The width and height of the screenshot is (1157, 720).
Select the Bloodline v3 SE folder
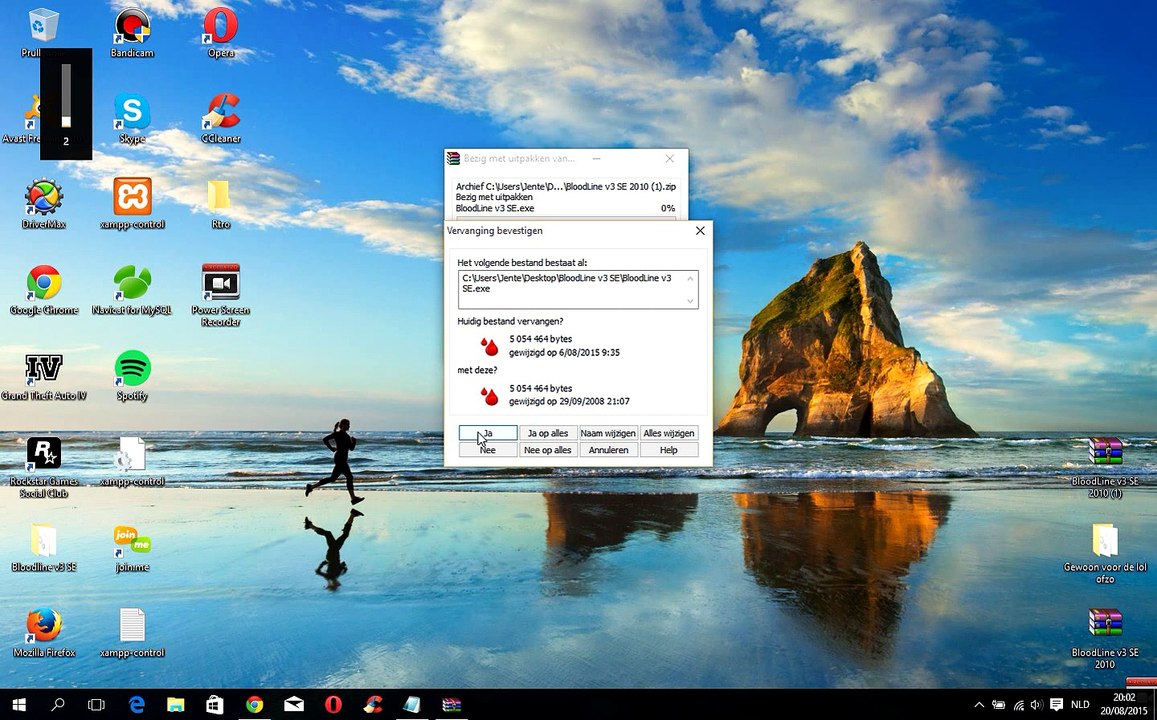tap(44, 547)
